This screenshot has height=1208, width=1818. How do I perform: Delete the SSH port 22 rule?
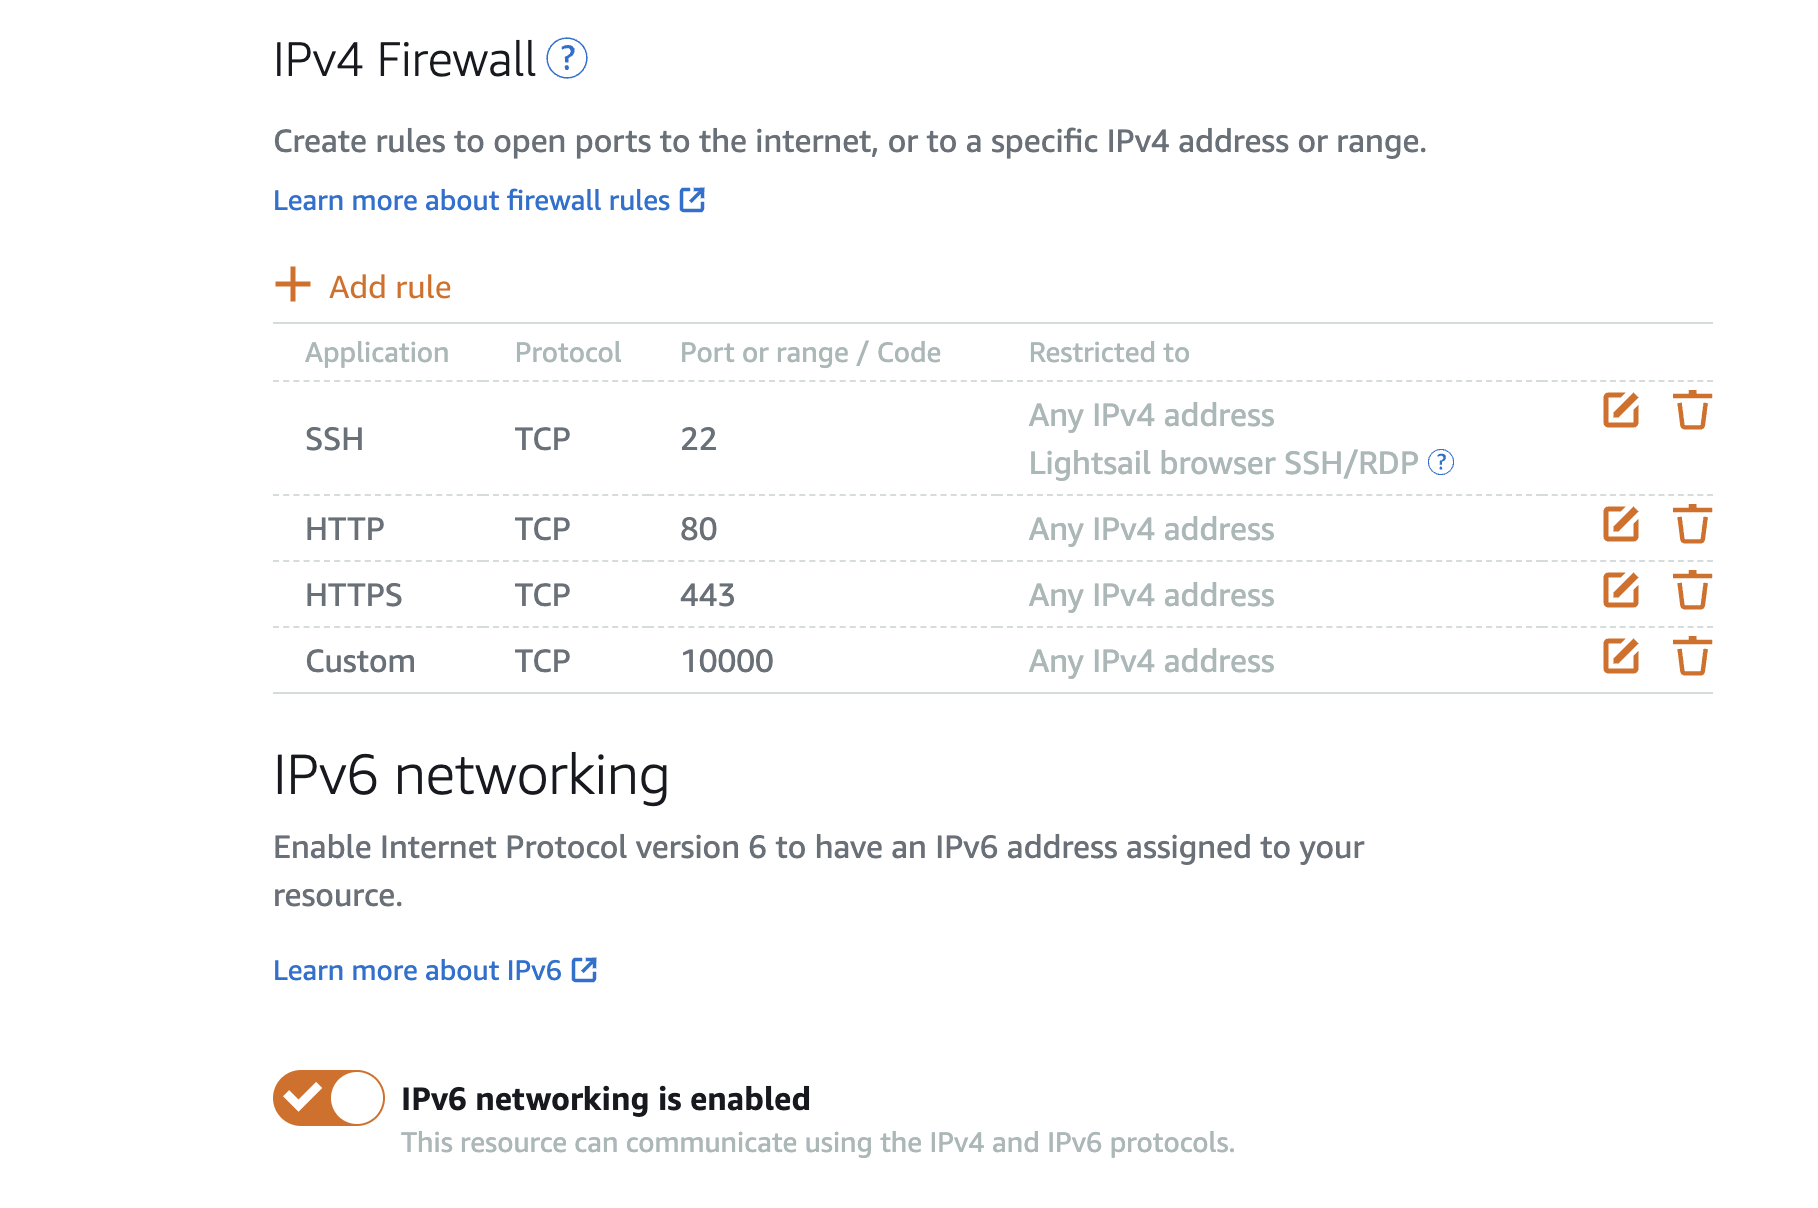pyautogui.click(x=1691, y=410)
